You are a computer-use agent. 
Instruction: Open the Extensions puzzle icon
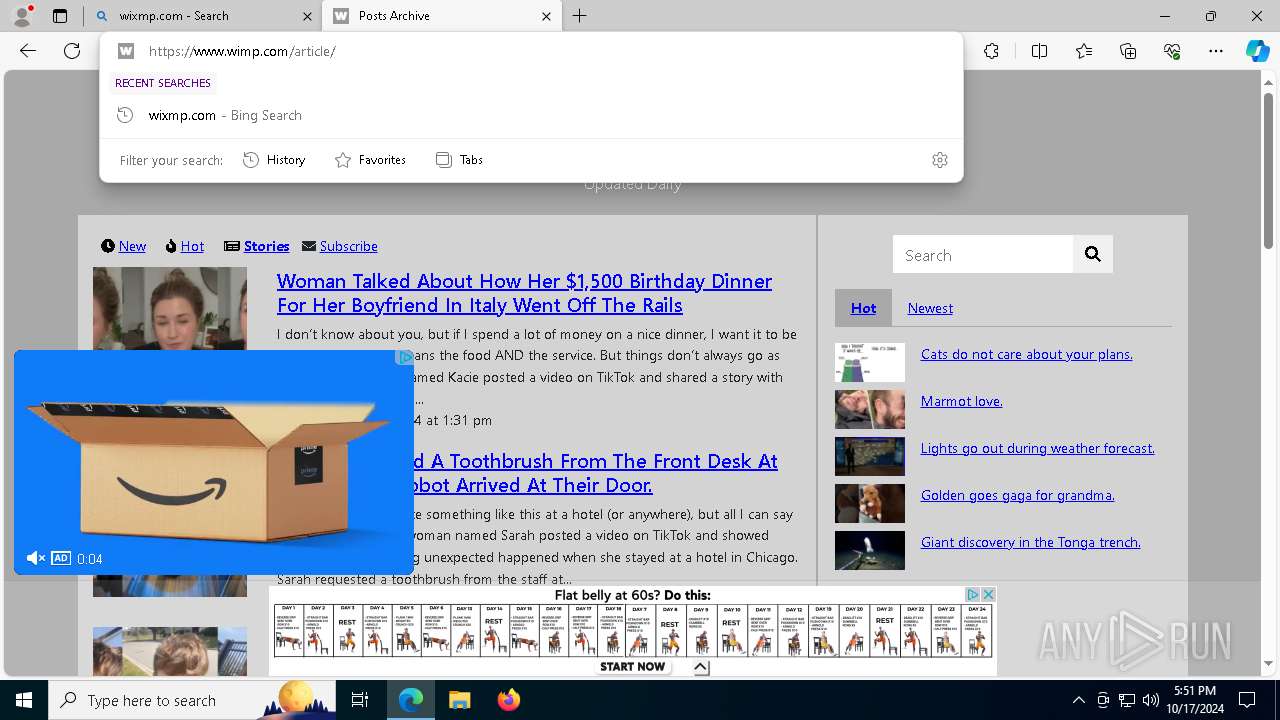991,51
